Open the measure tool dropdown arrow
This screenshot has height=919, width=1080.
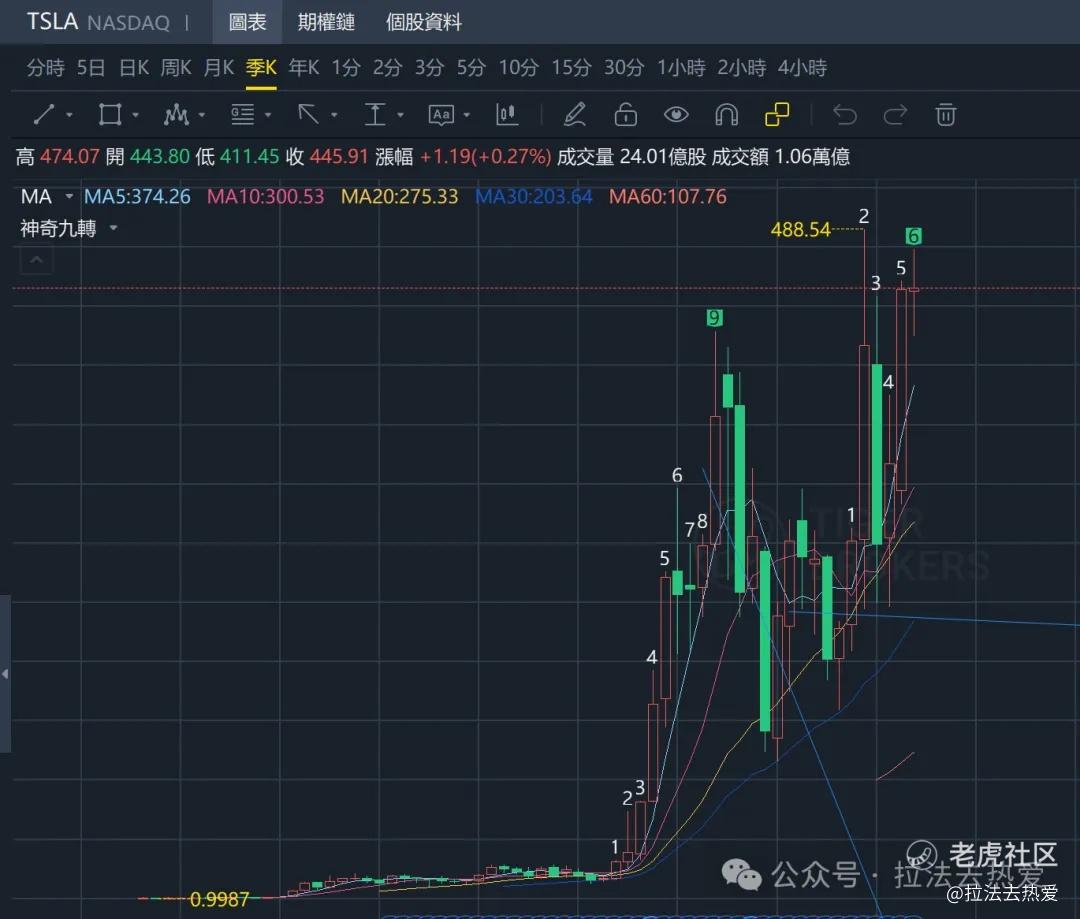[400, 115]
